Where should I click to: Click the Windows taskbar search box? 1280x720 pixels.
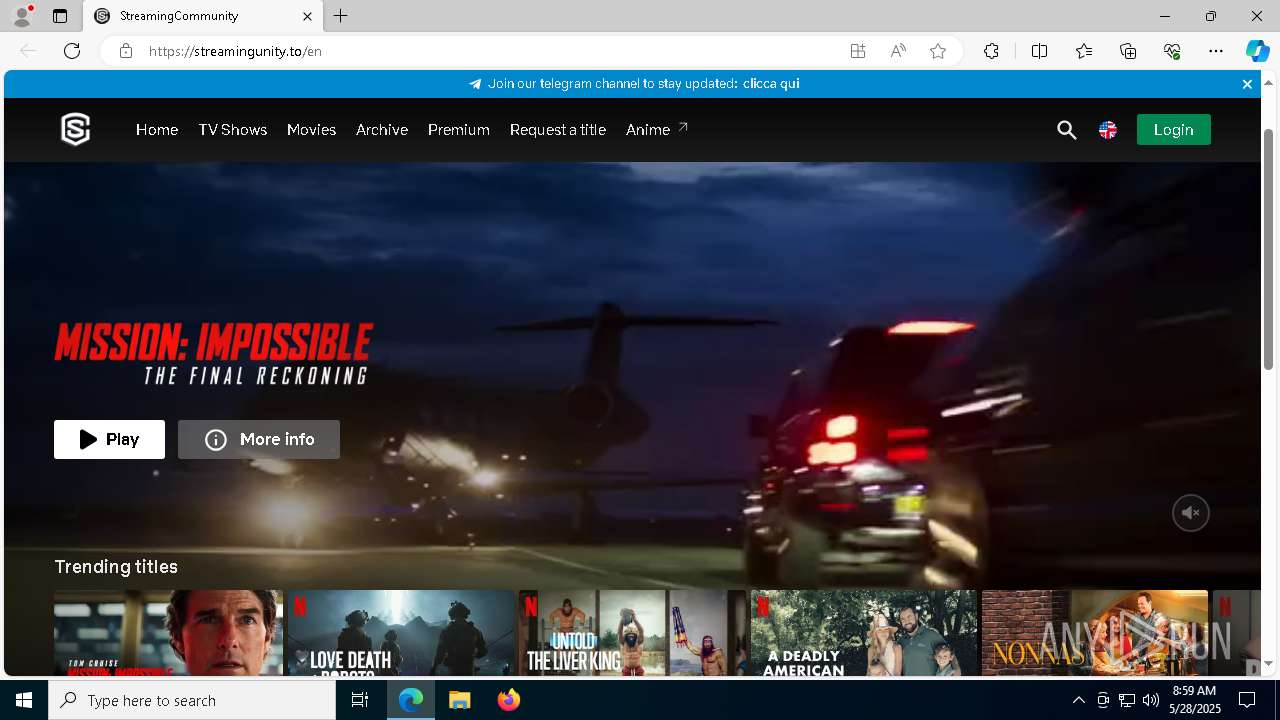coord(192,700)
